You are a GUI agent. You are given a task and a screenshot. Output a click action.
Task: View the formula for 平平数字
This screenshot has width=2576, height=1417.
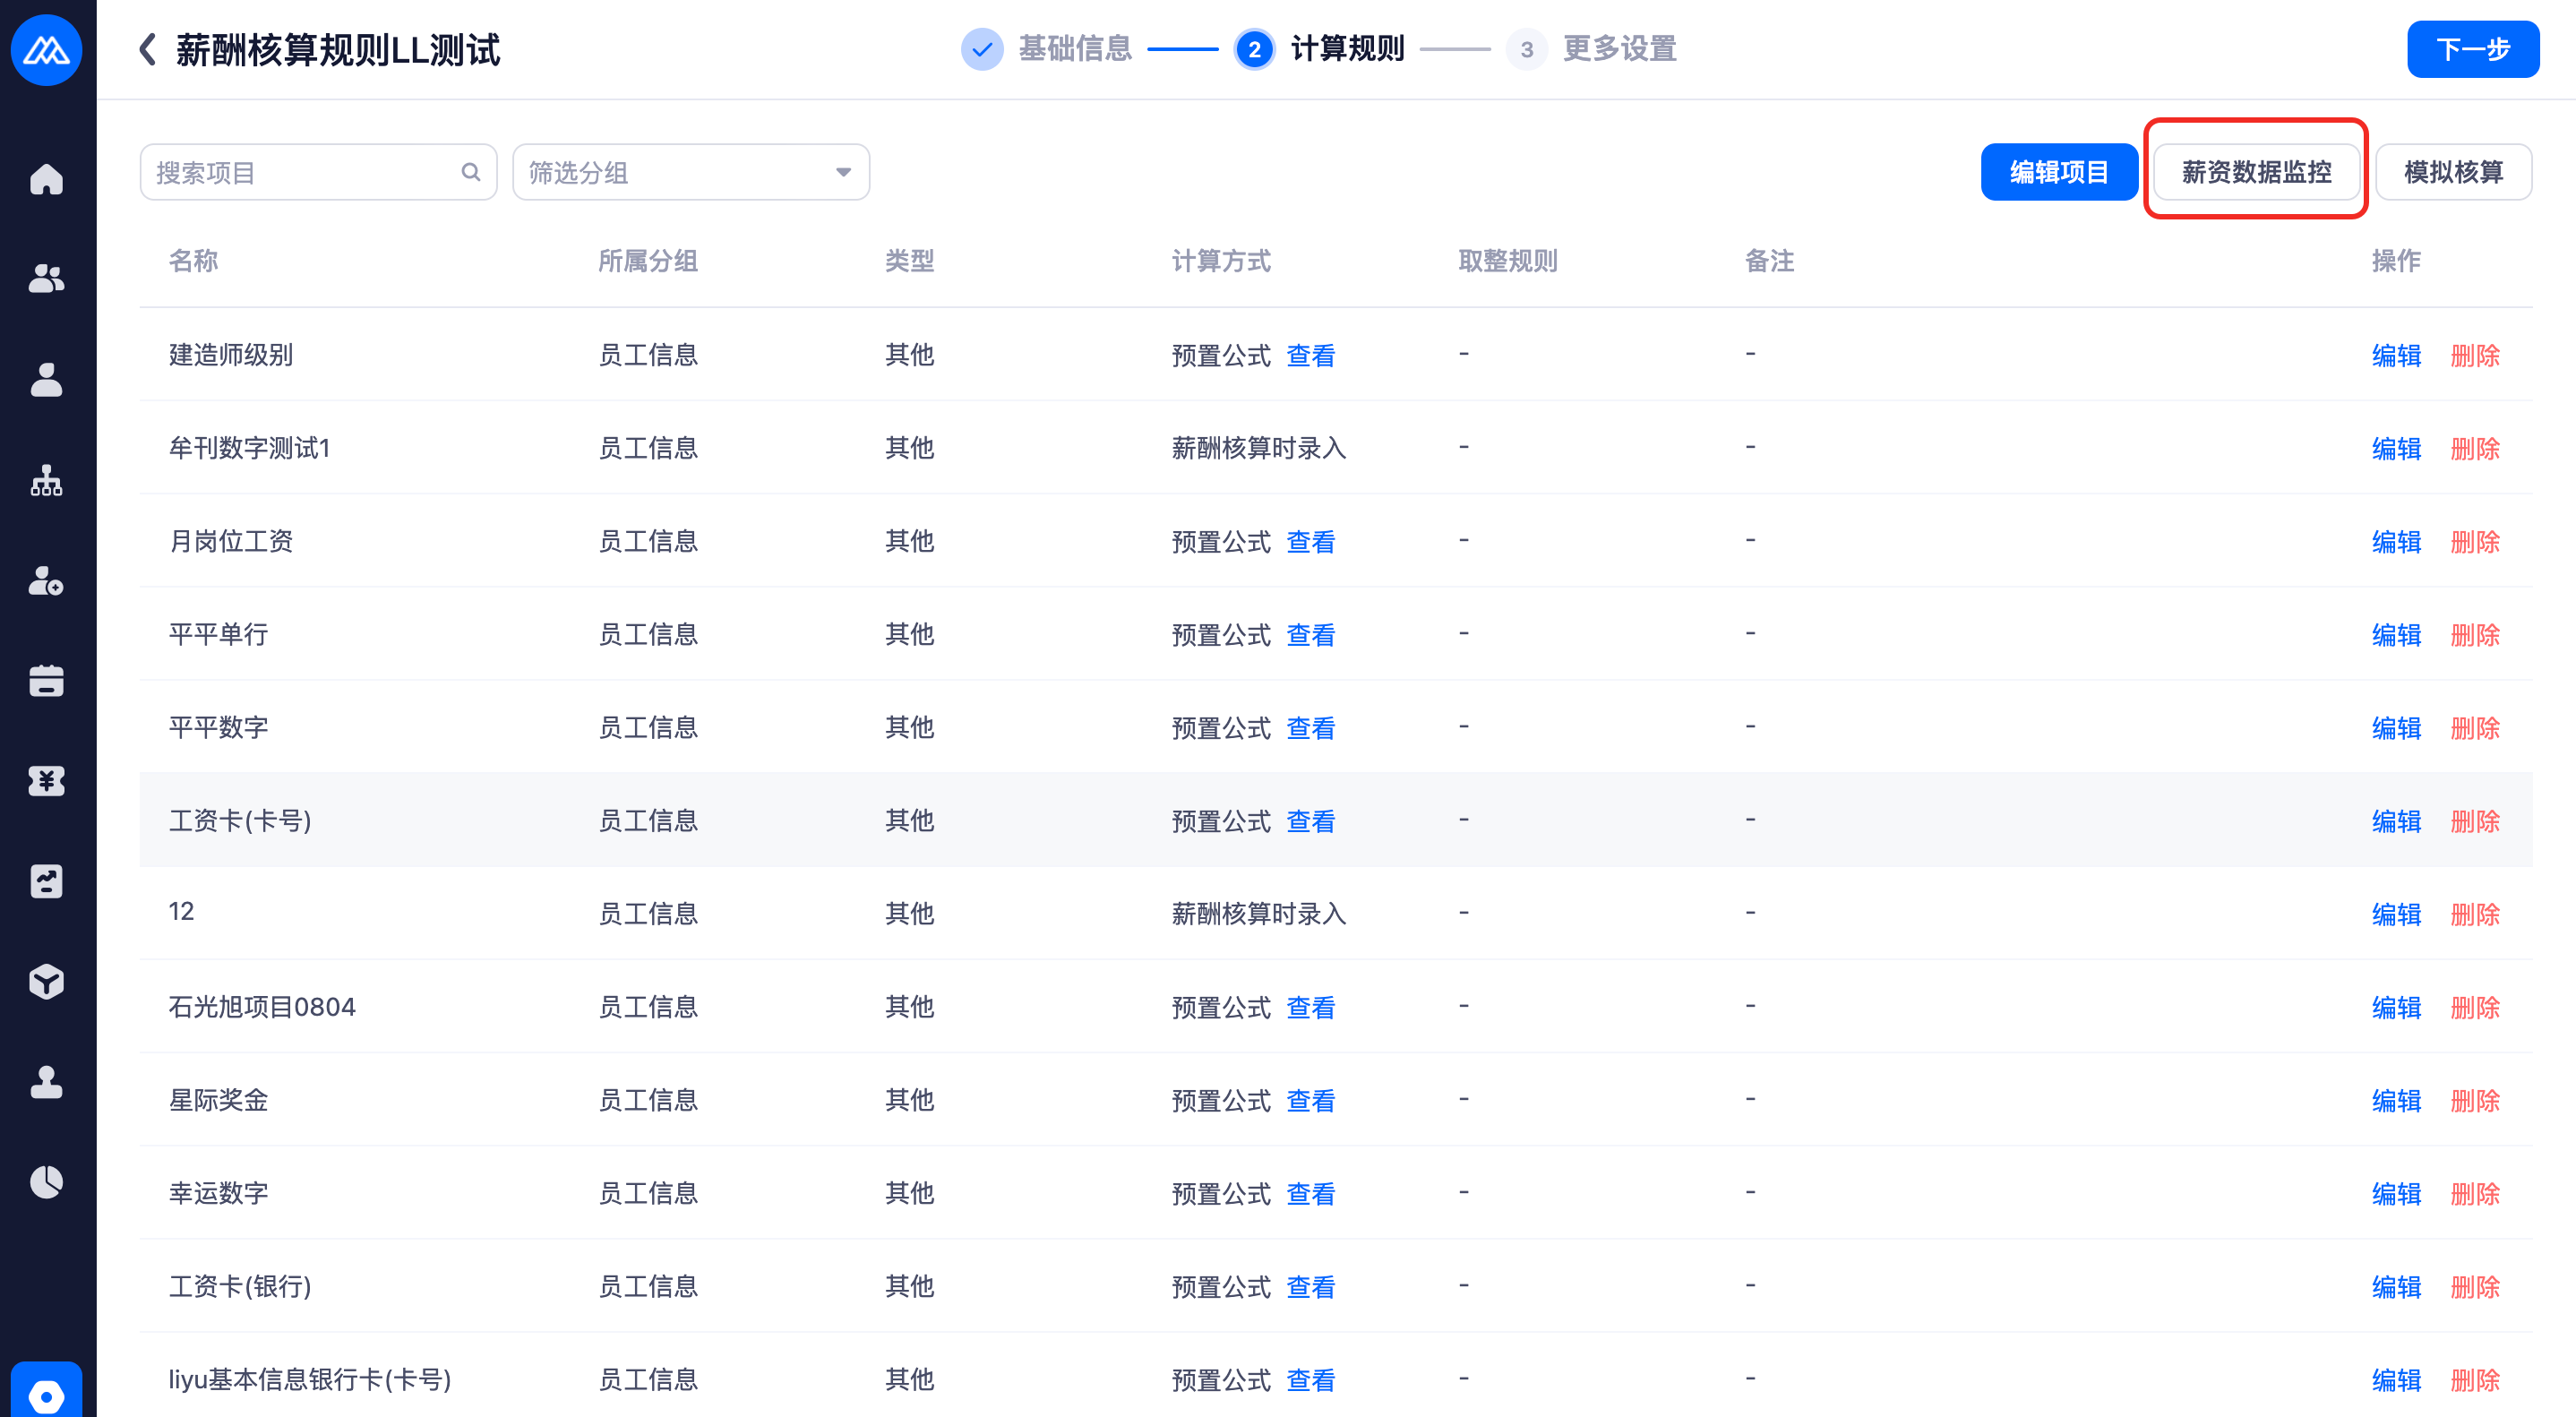coord(1310,727)
